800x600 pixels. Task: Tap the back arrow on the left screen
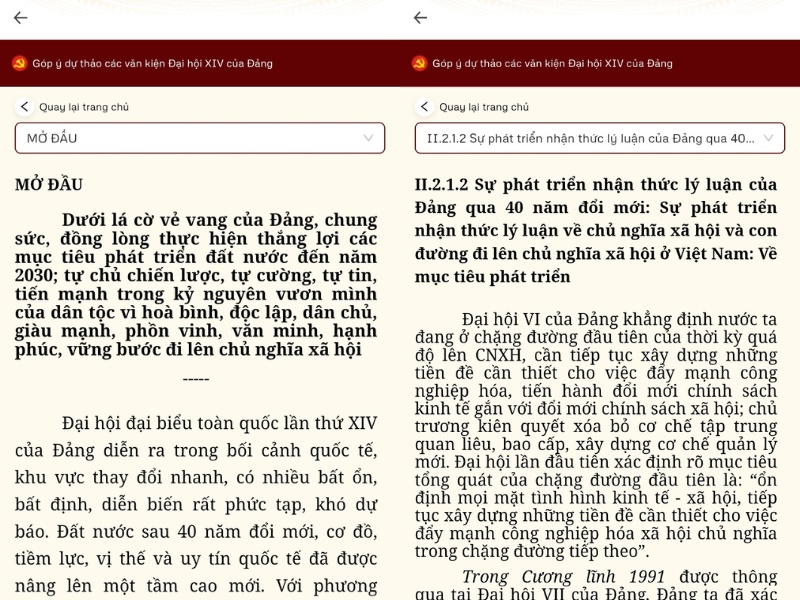21,18
